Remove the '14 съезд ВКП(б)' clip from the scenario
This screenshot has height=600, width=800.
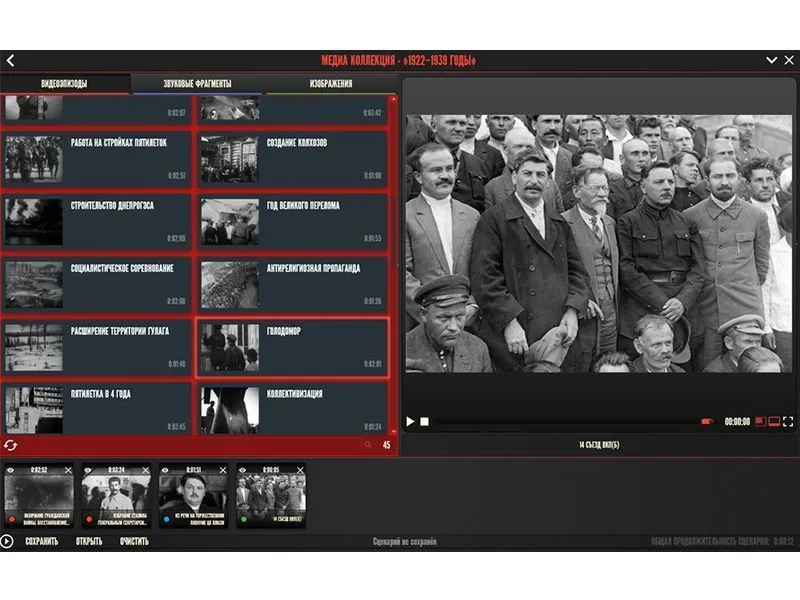[301, 469]
